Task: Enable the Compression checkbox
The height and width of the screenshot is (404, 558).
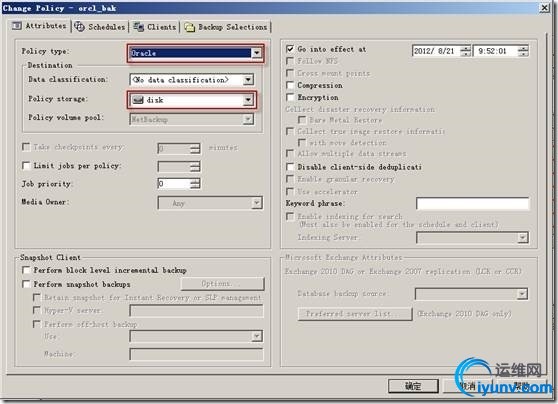Action: [x=290, y=85]
